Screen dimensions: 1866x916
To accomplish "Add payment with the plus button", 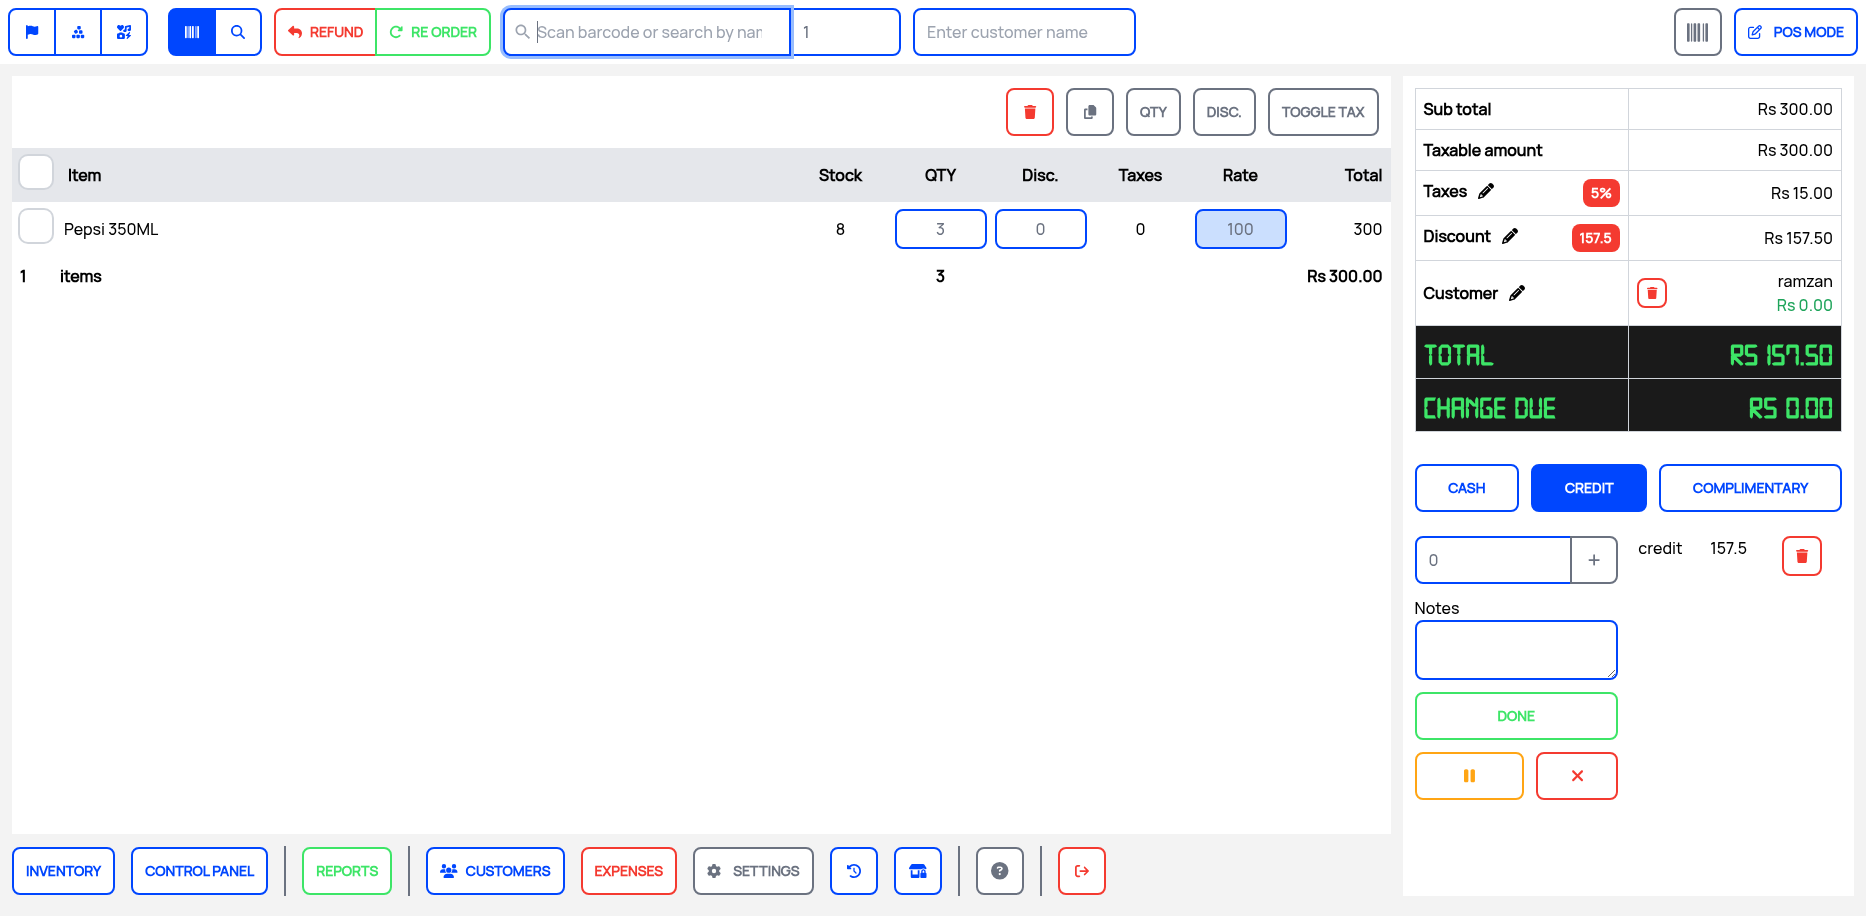I will [1594, 560].
